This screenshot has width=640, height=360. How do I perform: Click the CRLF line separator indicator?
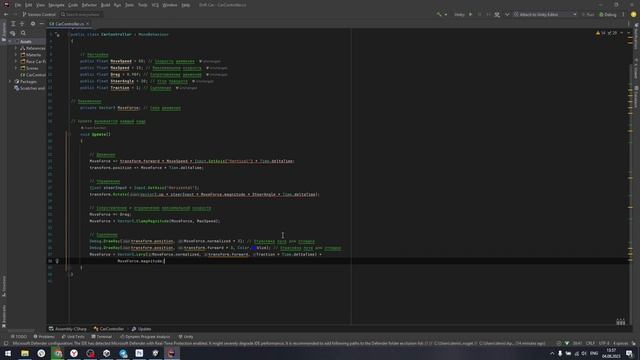(x=590, y=344)
